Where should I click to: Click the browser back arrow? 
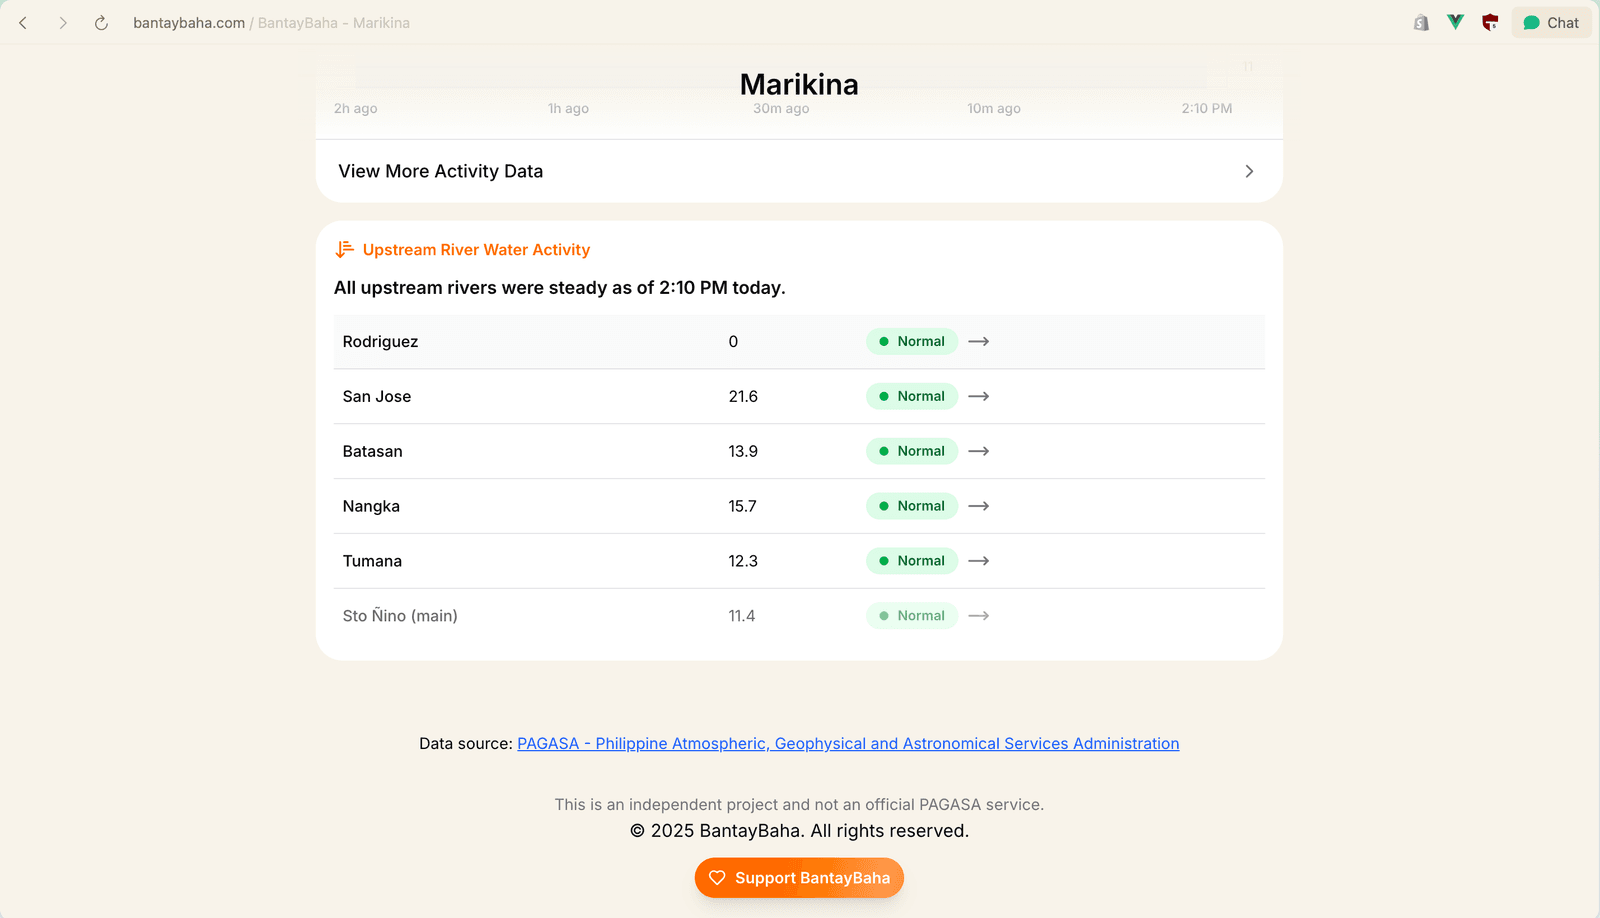[x=23, y=23]
